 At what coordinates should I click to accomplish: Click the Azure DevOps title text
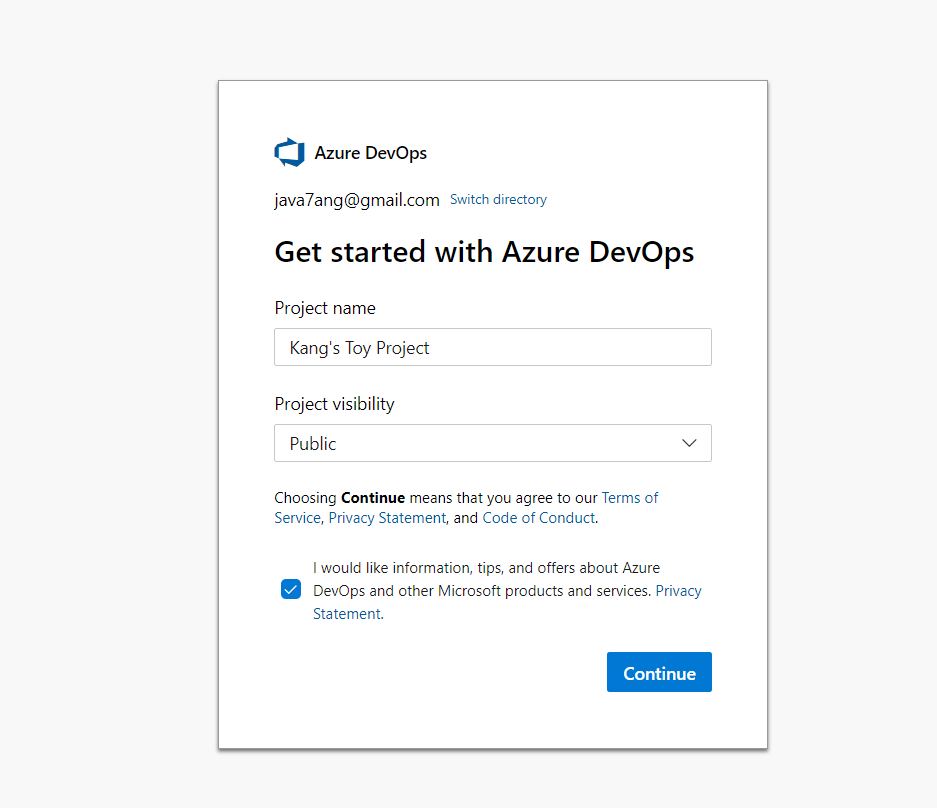click(370, 154)
